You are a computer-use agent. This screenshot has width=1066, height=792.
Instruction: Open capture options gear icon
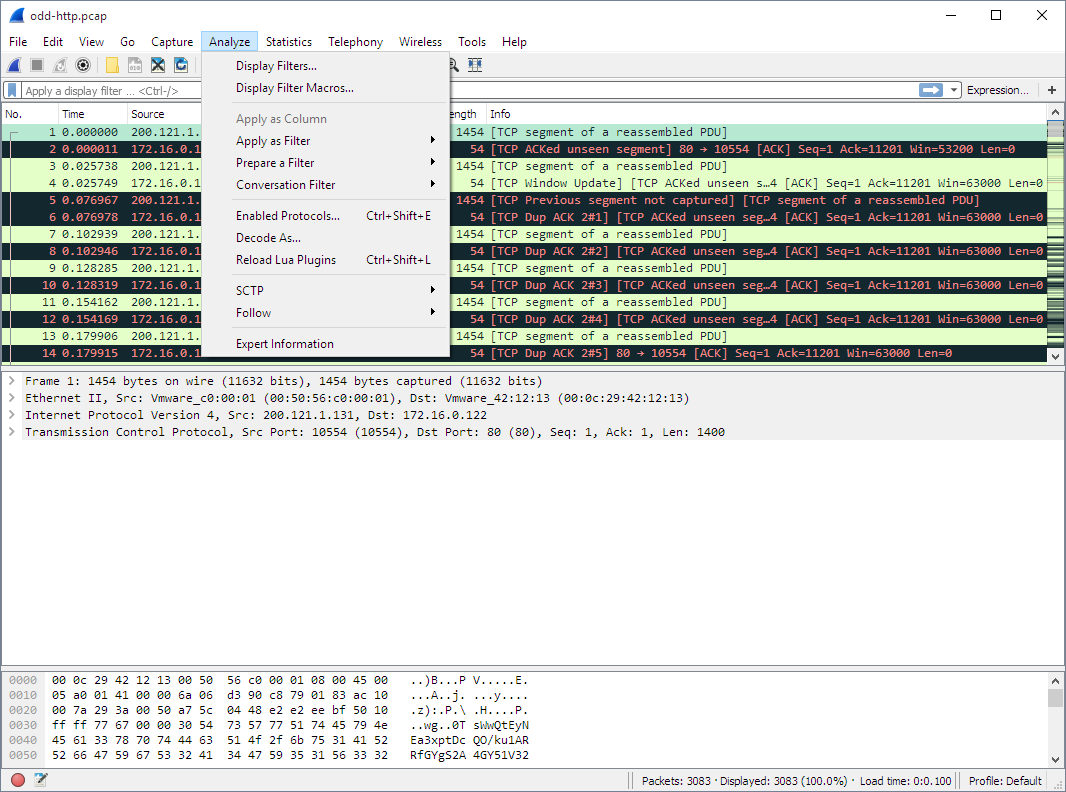click(83, 65)
